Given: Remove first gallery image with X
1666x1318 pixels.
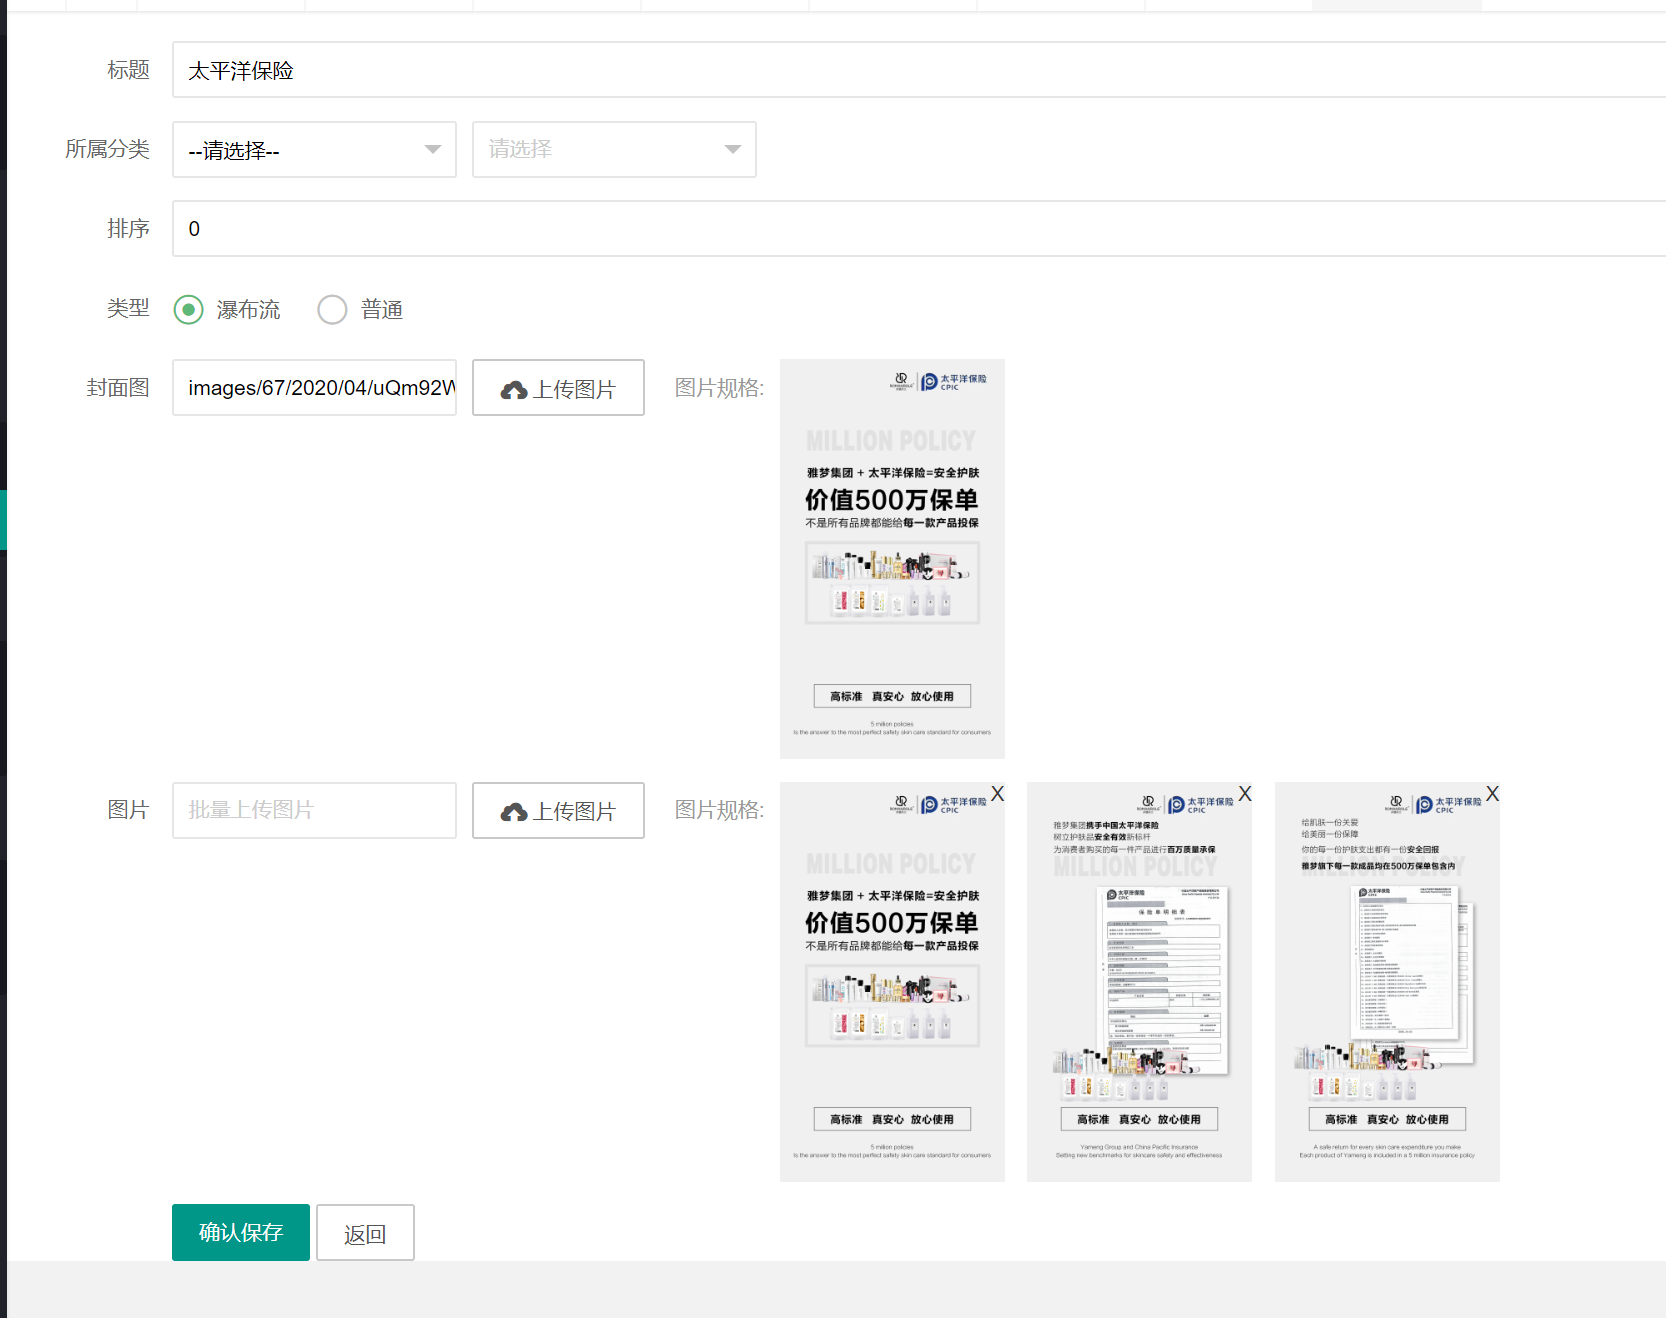Looking at the screenshot, I should (997, 794).
